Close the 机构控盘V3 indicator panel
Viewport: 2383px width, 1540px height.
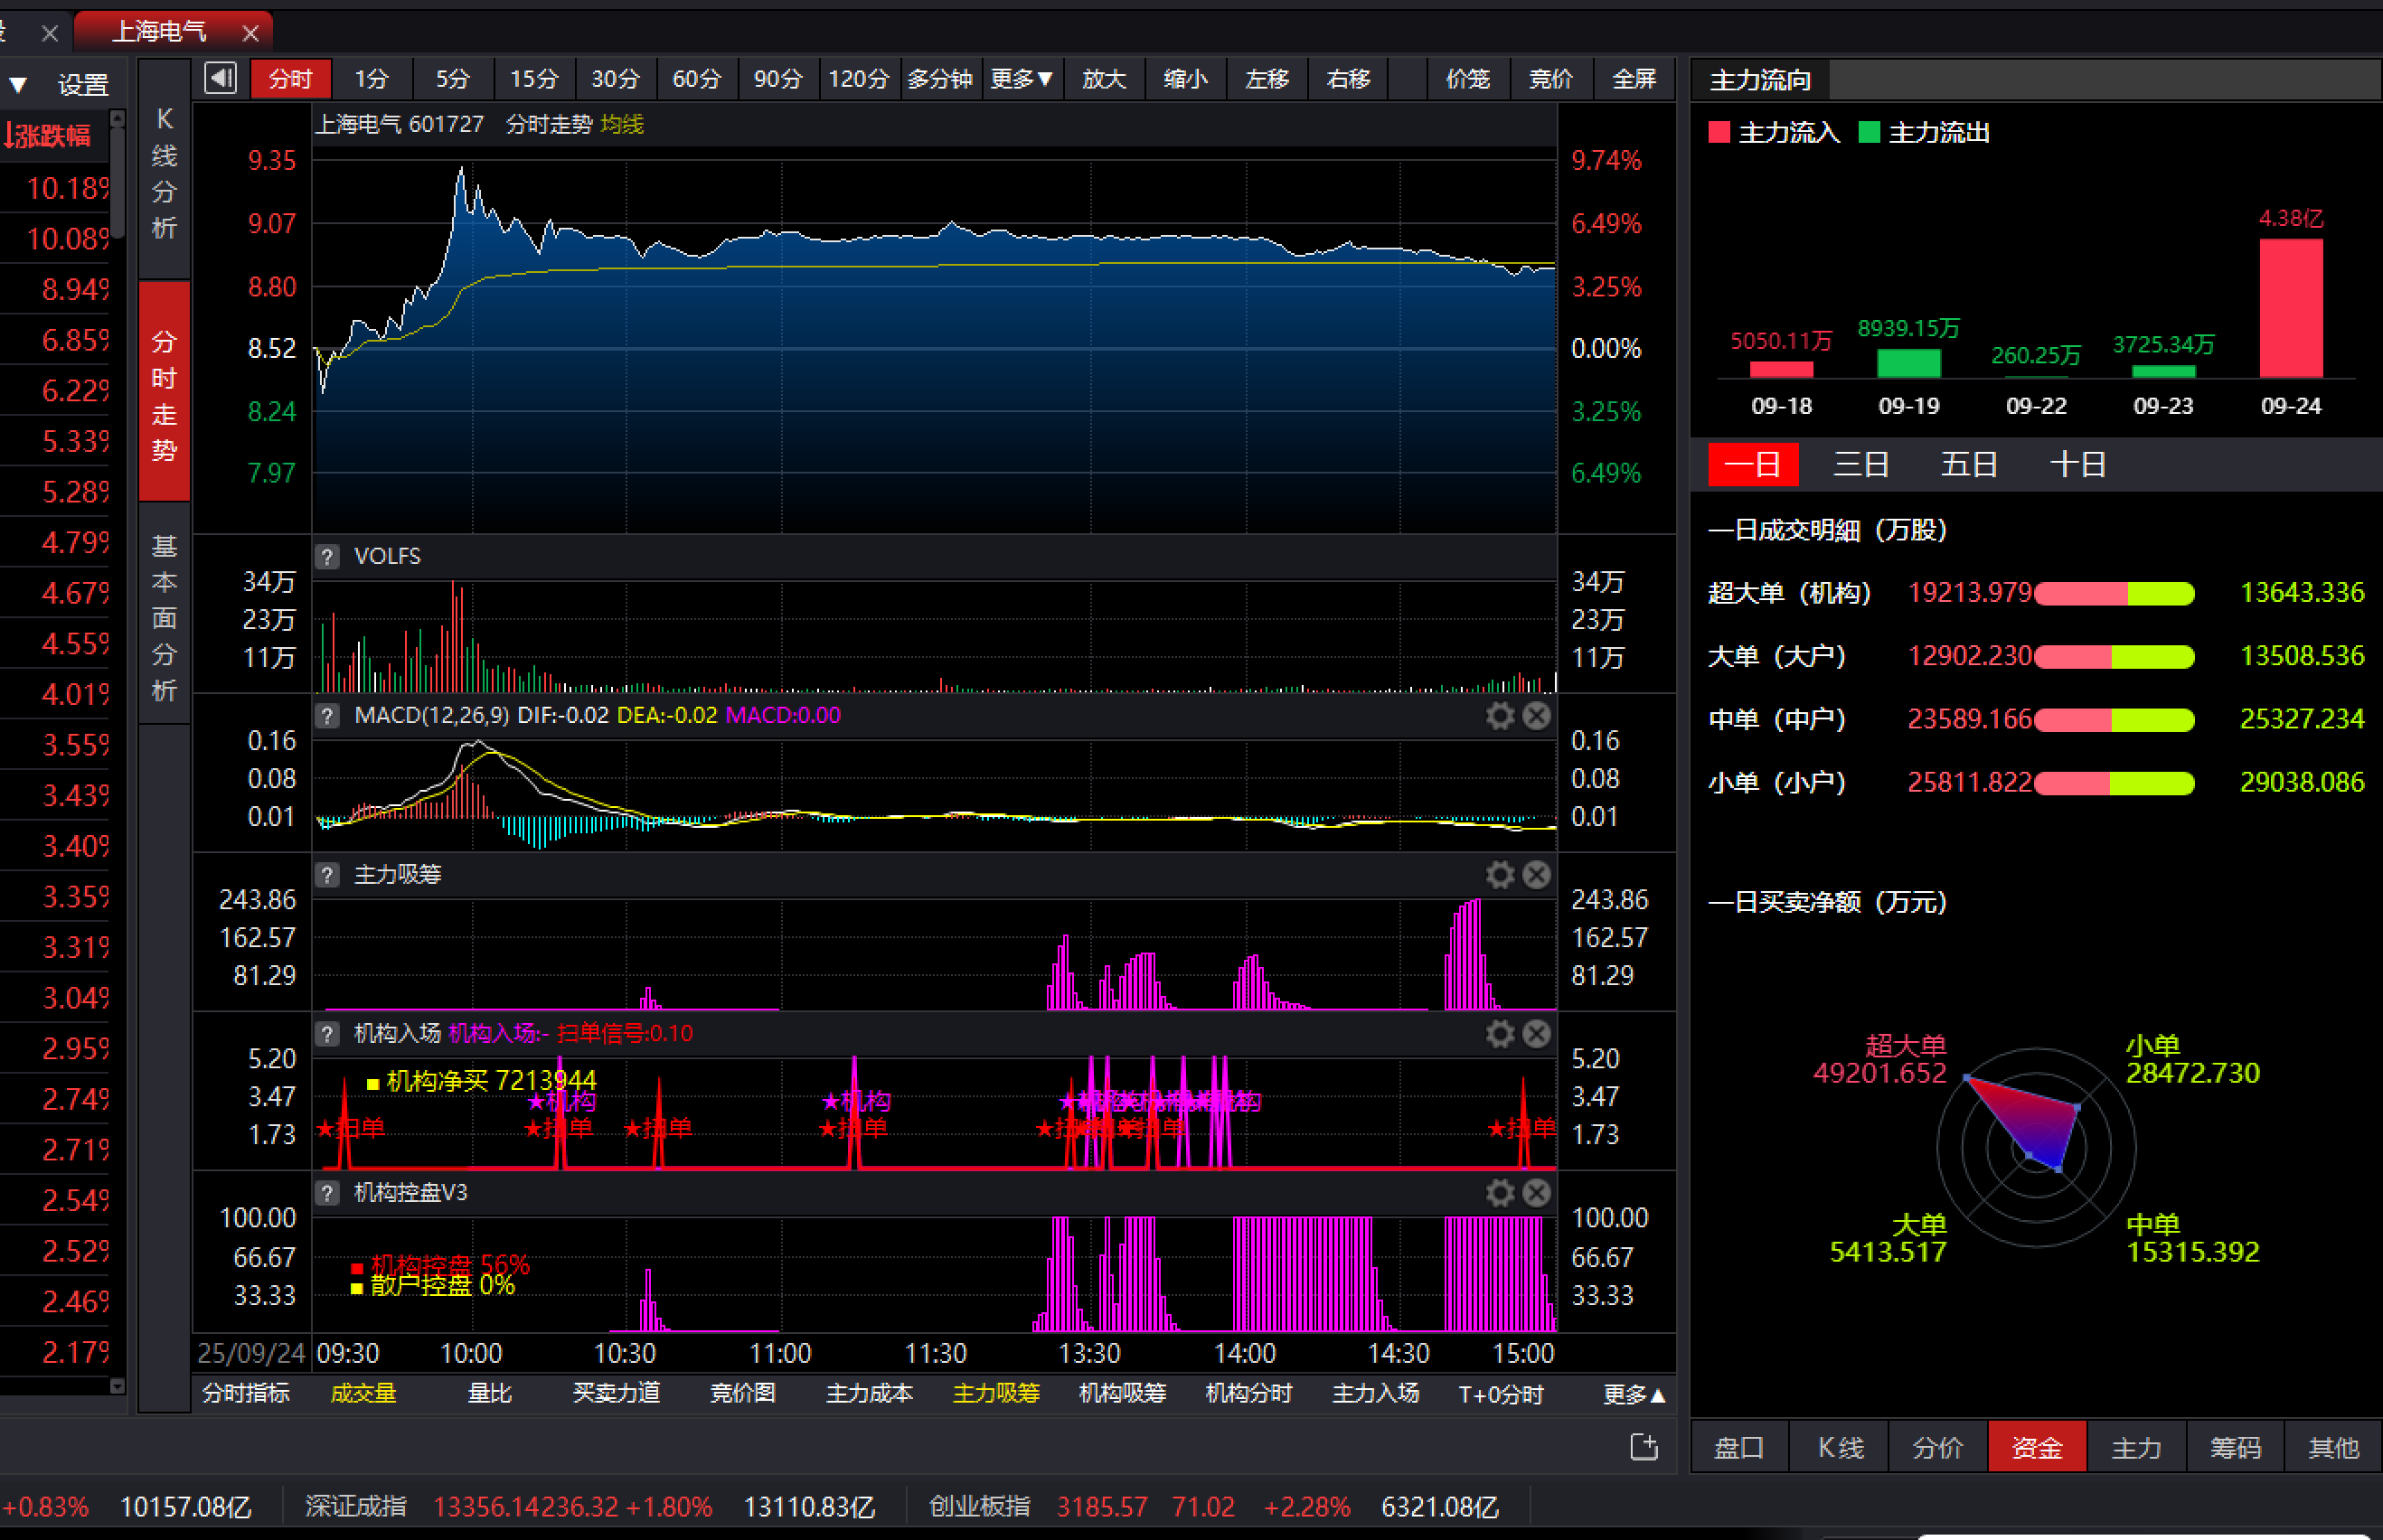click(x=1536, y=1192)
